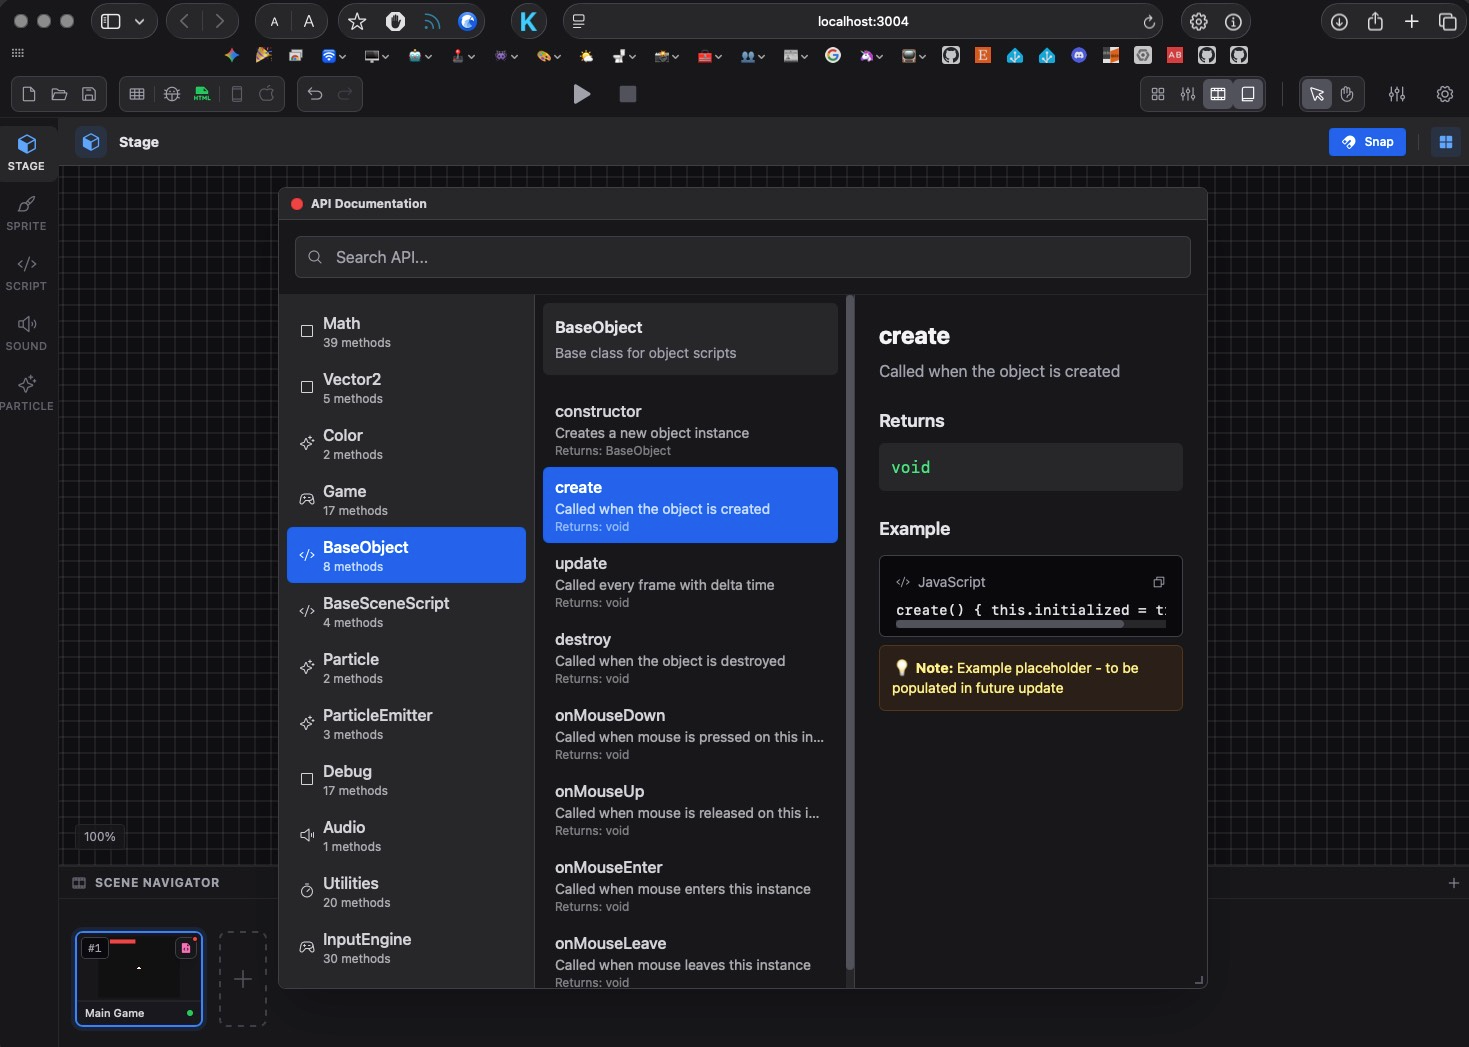Select the Math category in API list

406,331
